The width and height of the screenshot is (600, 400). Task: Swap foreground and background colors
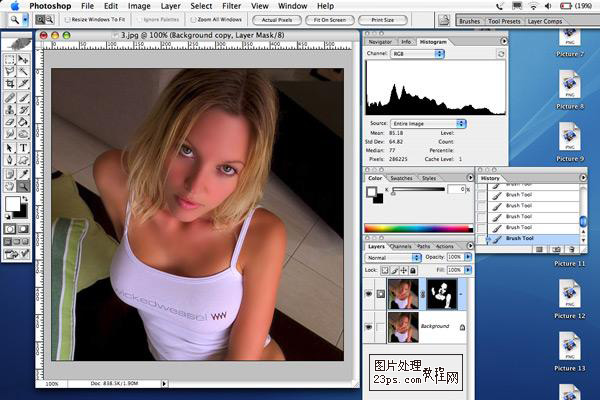pos(25,199)
